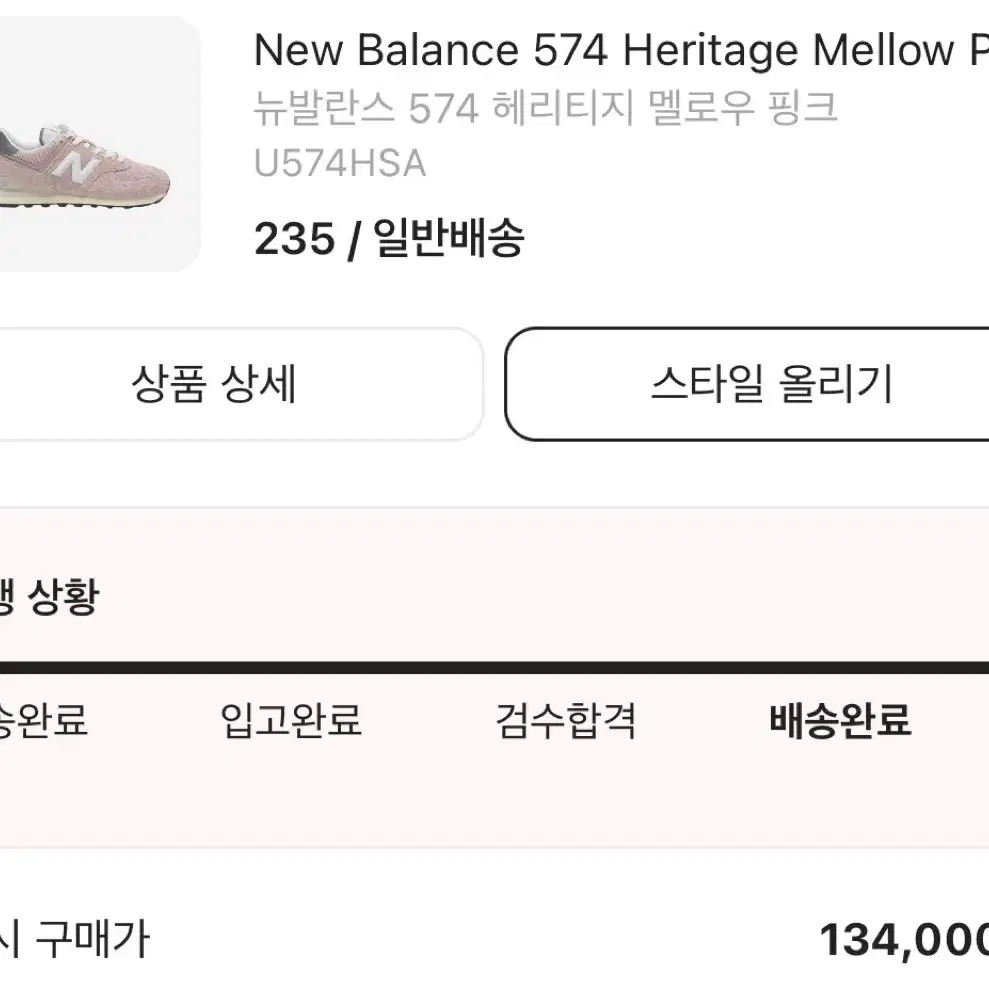Tap the white N logo on the sneaker
Viewport: 989px width, 989px height.
74,166
